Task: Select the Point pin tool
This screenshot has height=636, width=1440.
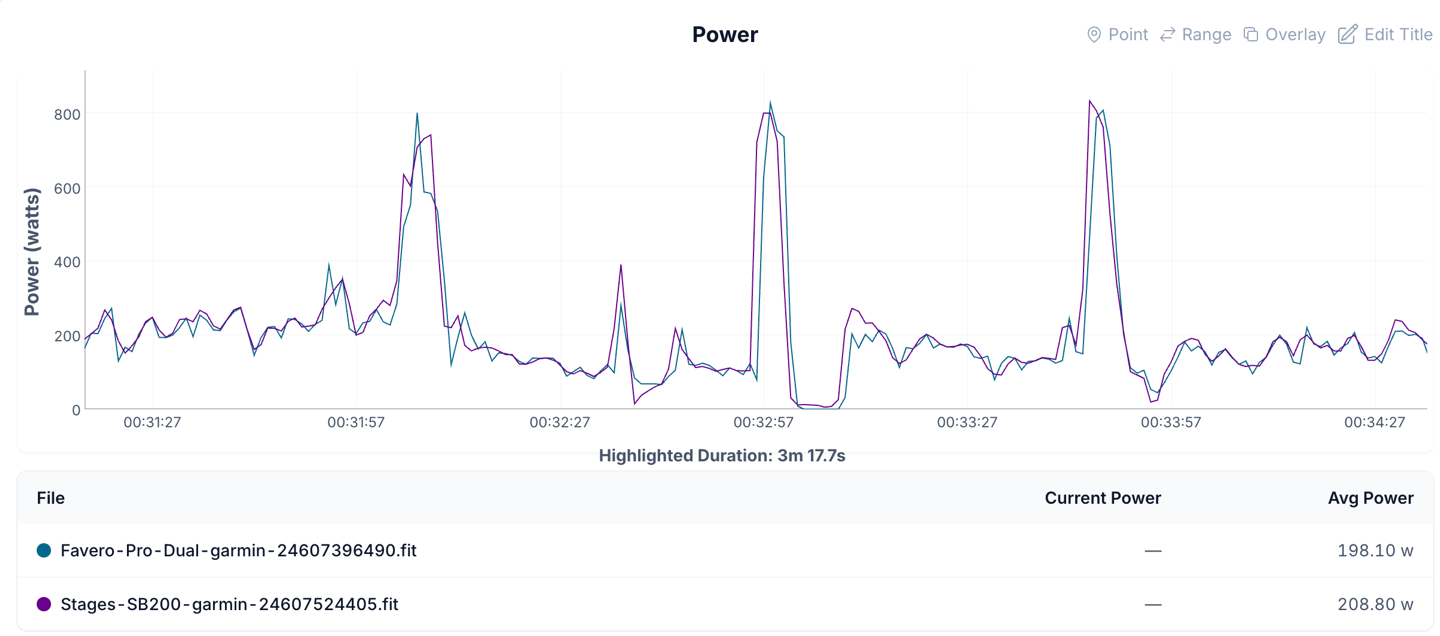Action: tap(1117, 35)
